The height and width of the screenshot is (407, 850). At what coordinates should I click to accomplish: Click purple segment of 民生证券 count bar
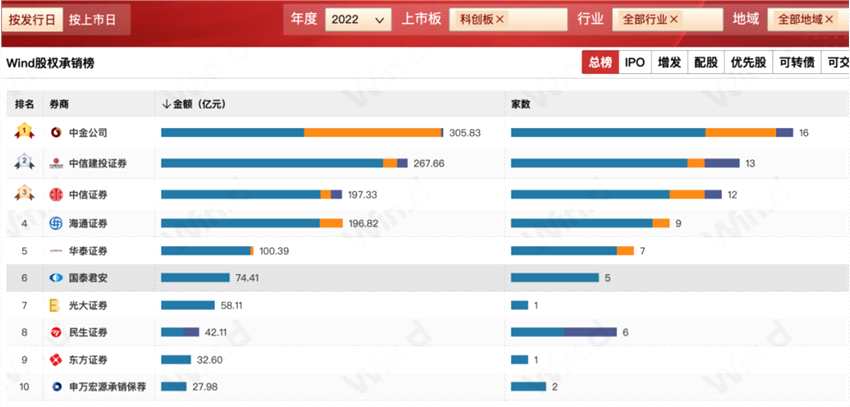point(590,332)
